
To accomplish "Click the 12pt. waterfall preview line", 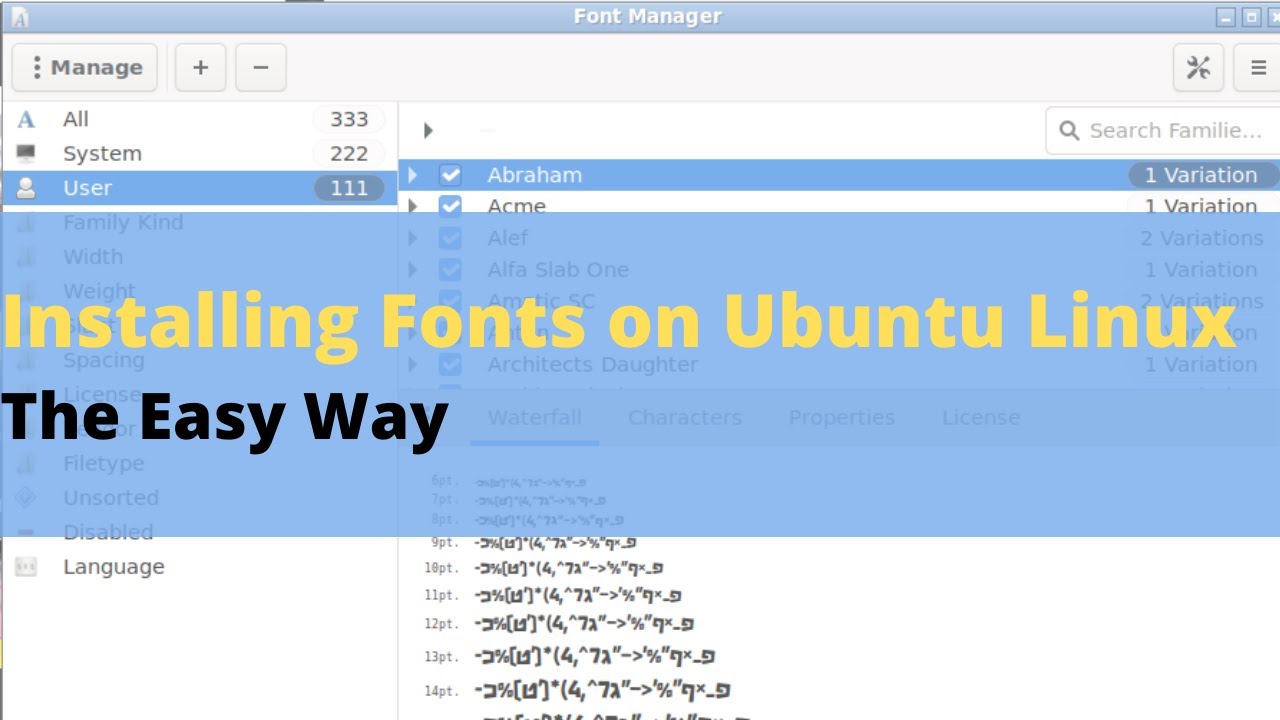I will 585,625.
